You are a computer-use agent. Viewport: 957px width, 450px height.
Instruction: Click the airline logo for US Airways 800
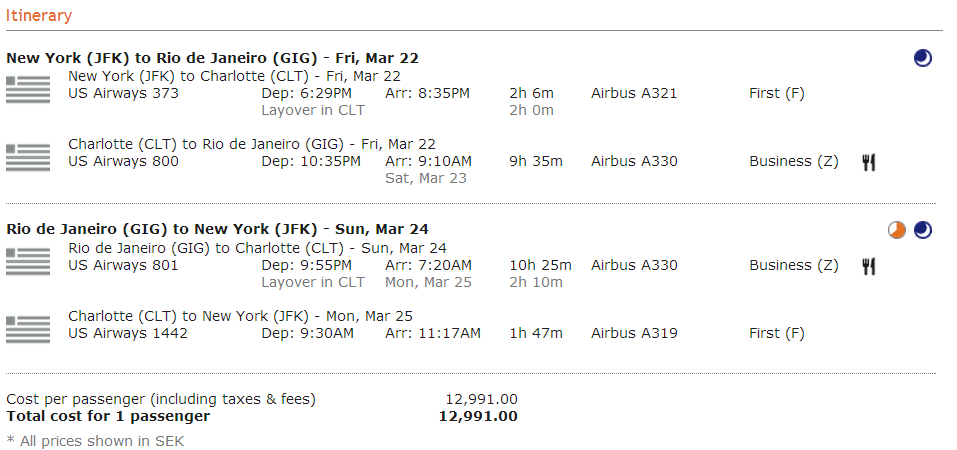28,157
